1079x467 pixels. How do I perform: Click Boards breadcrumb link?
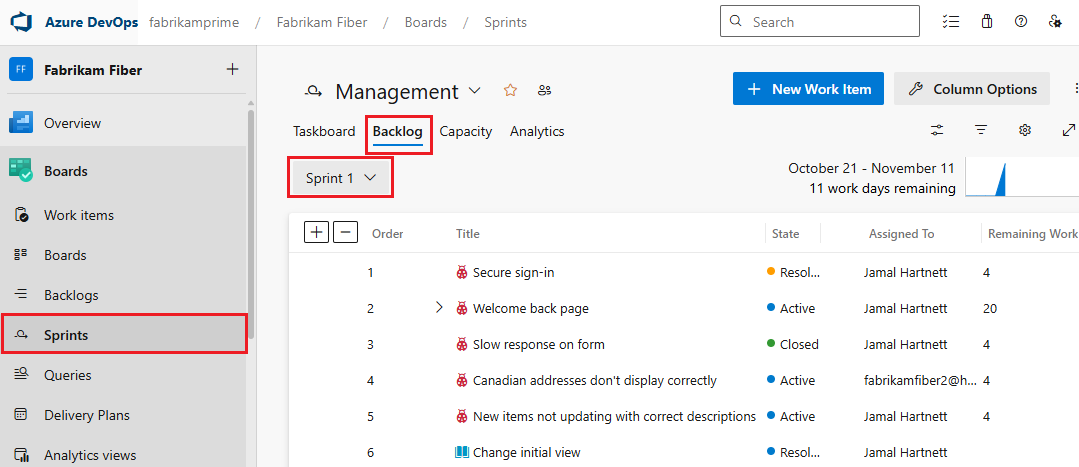coord(425,22)
